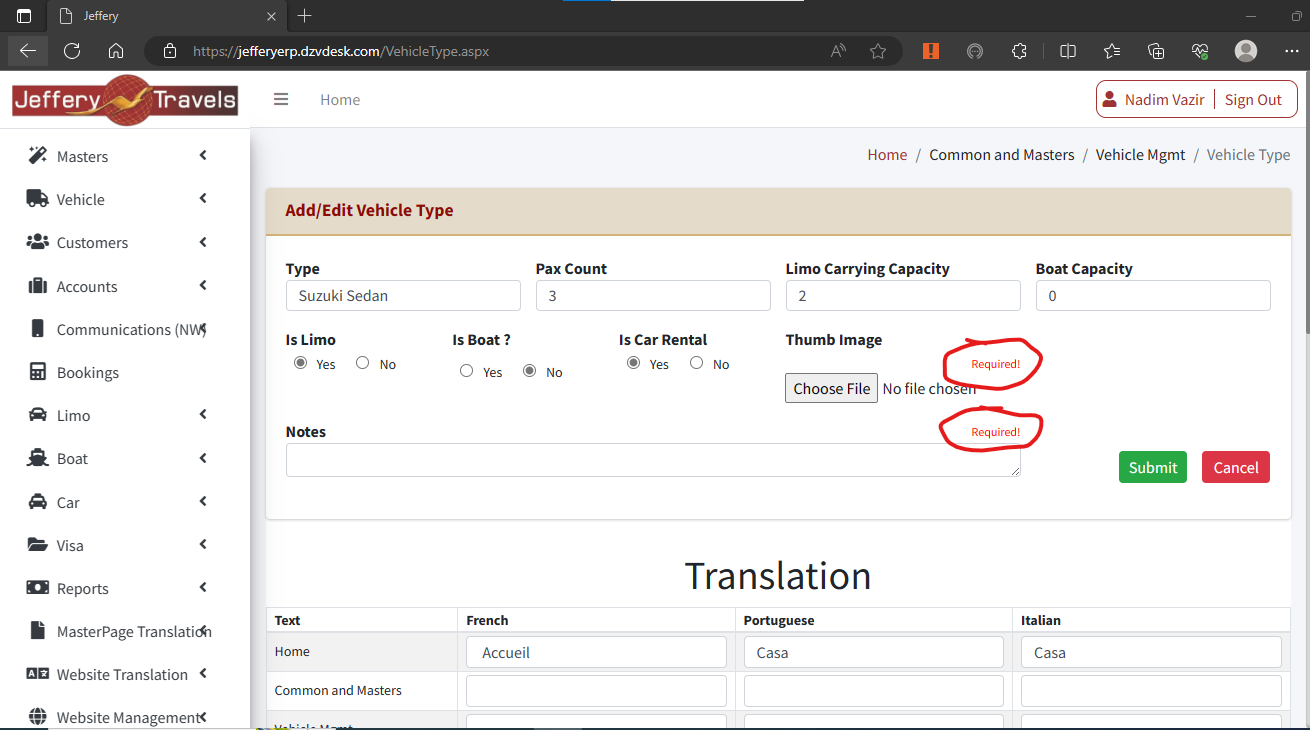The width and height of the screenshot is (1310, 730).
Task: Open the Limo sidebar menu item
Action: pyautogui.click(x=73, y=415)
